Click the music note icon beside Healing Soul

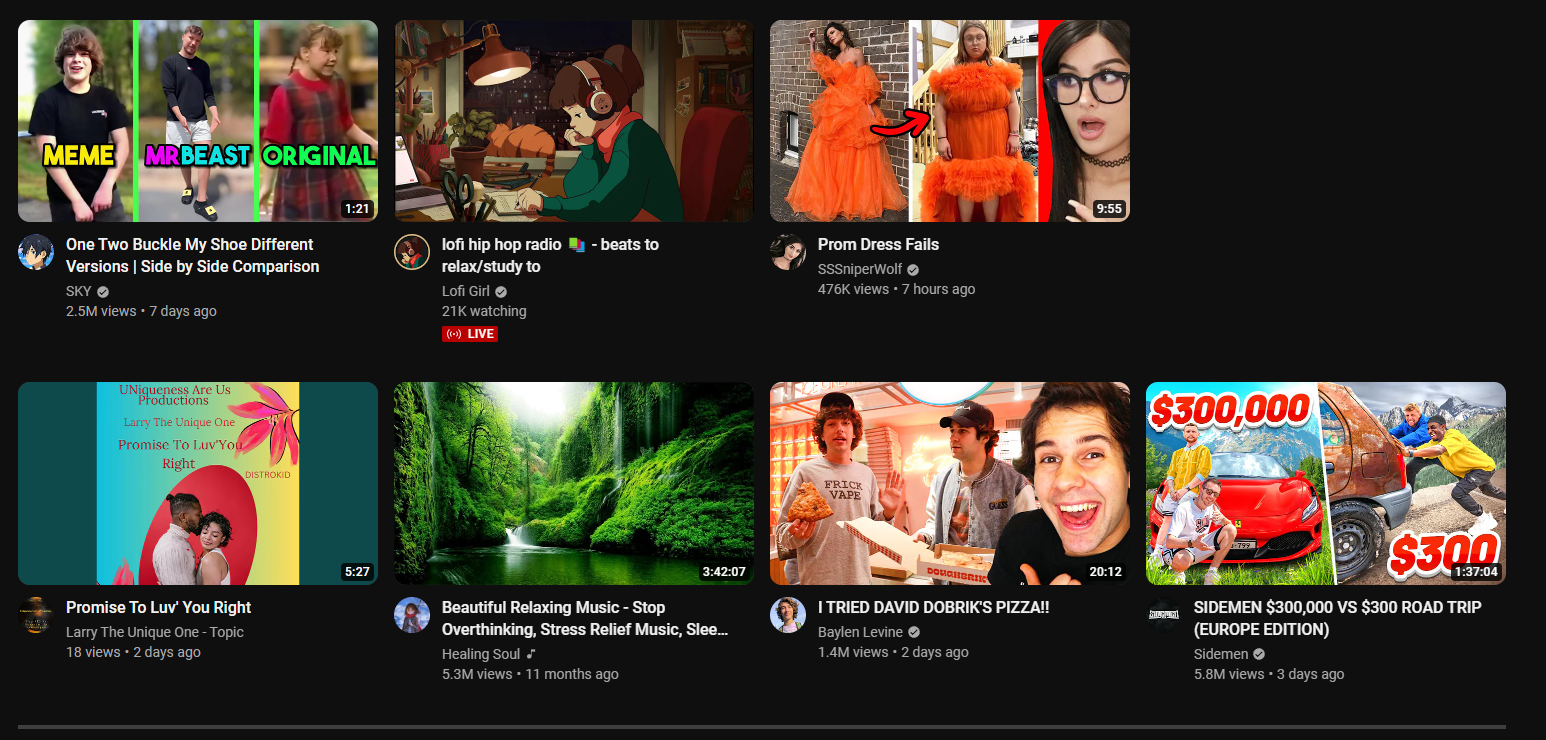click(531, 654)
